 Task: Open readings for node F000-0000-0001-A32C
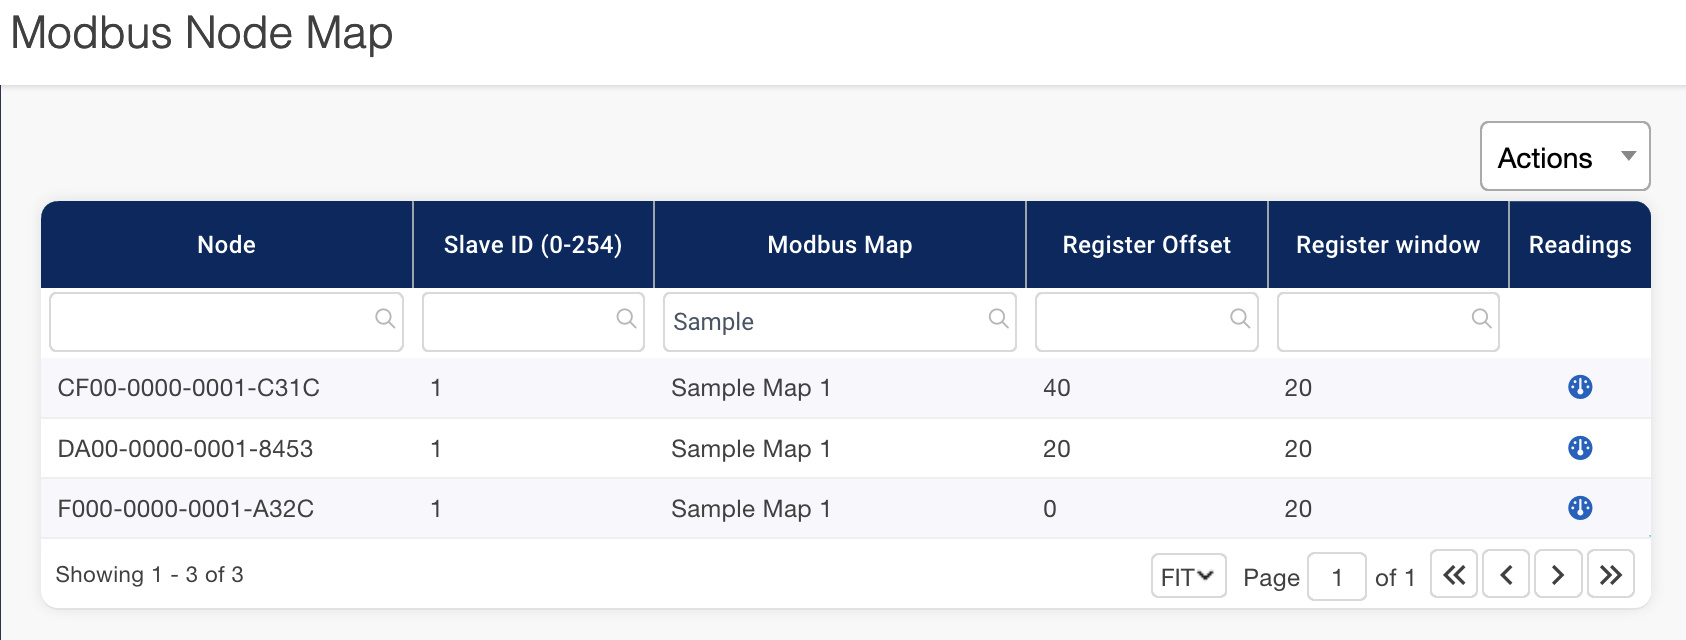coord(1579,508)
